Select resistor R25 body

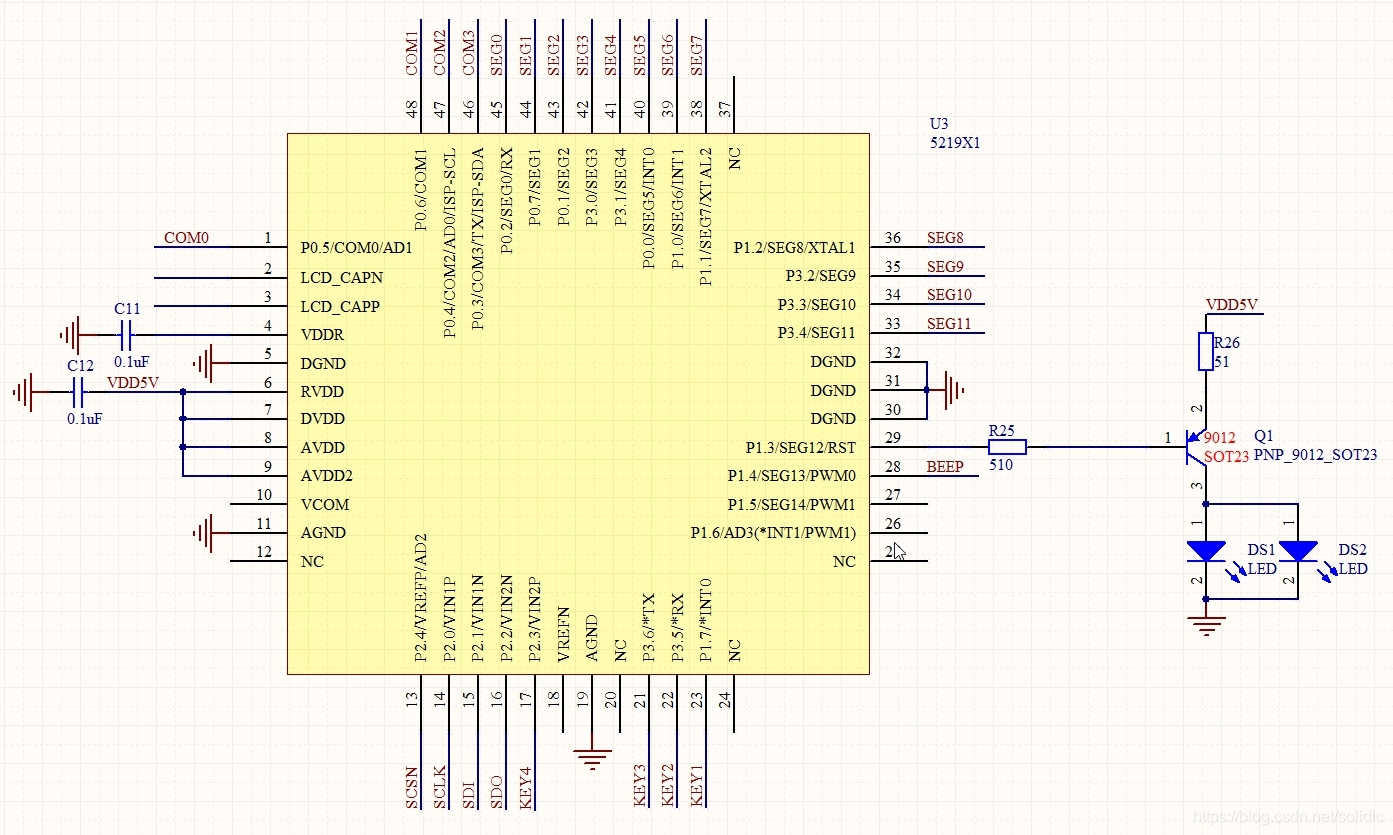coord(1007,447)
